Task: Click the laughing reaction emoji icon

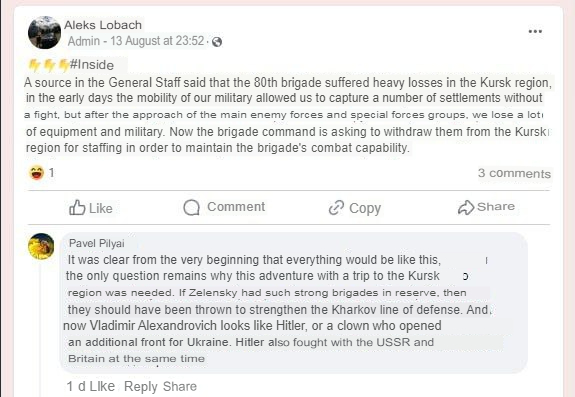Action: [36, 172]
